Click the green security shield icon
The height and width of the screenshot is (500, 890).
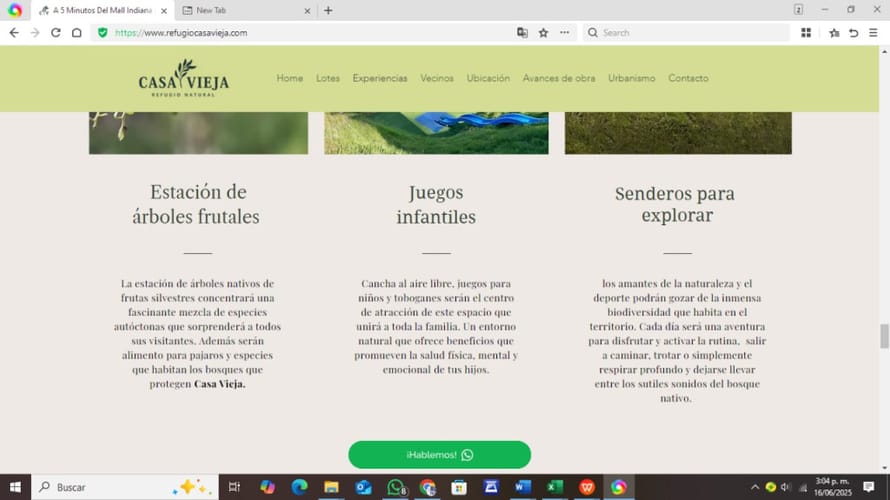click(103, 33)
